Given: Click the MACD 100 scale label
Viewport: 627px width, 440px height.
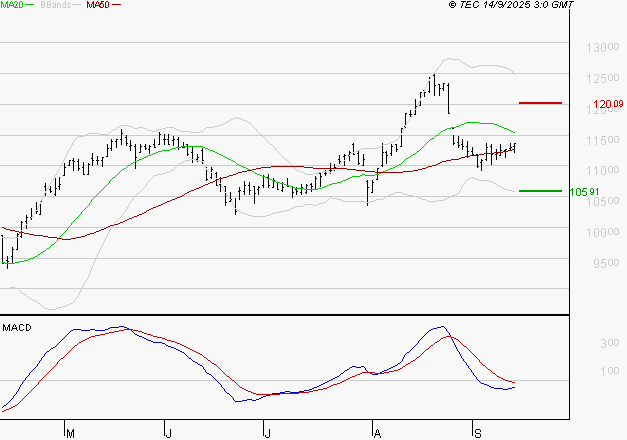Looking at the screenshot, I should (609, 371).
